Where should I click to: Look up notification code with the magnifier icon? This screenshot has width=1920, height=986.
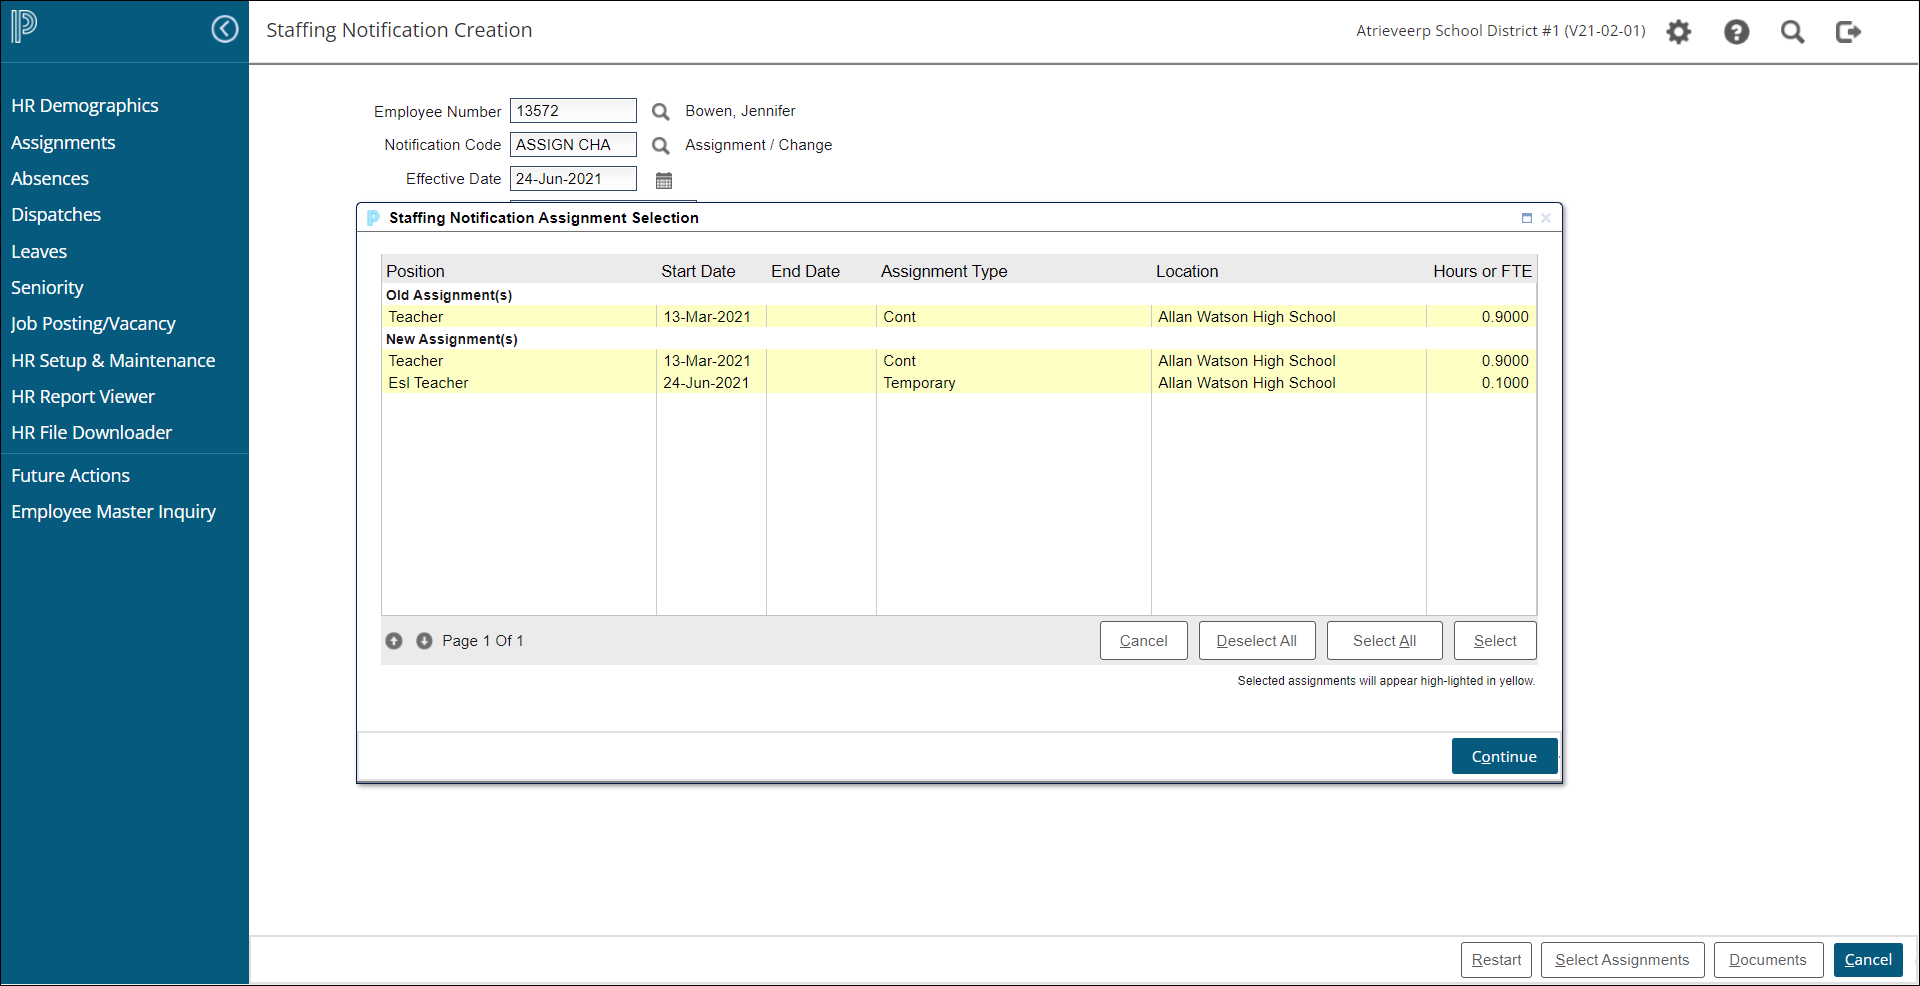[660, 146]
